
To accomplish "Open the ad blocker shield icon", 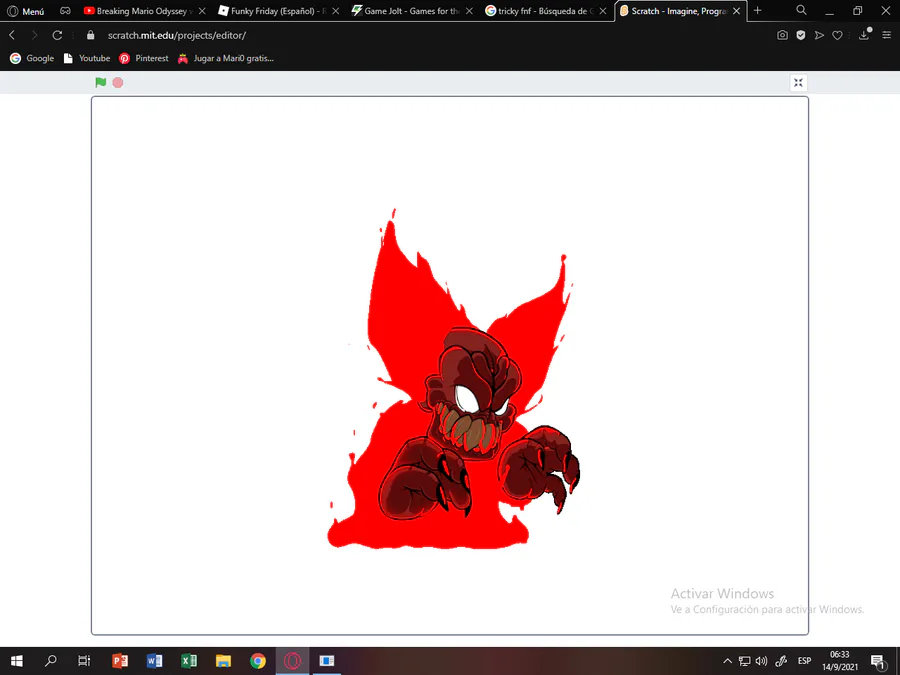I will (x=801, y=35).
